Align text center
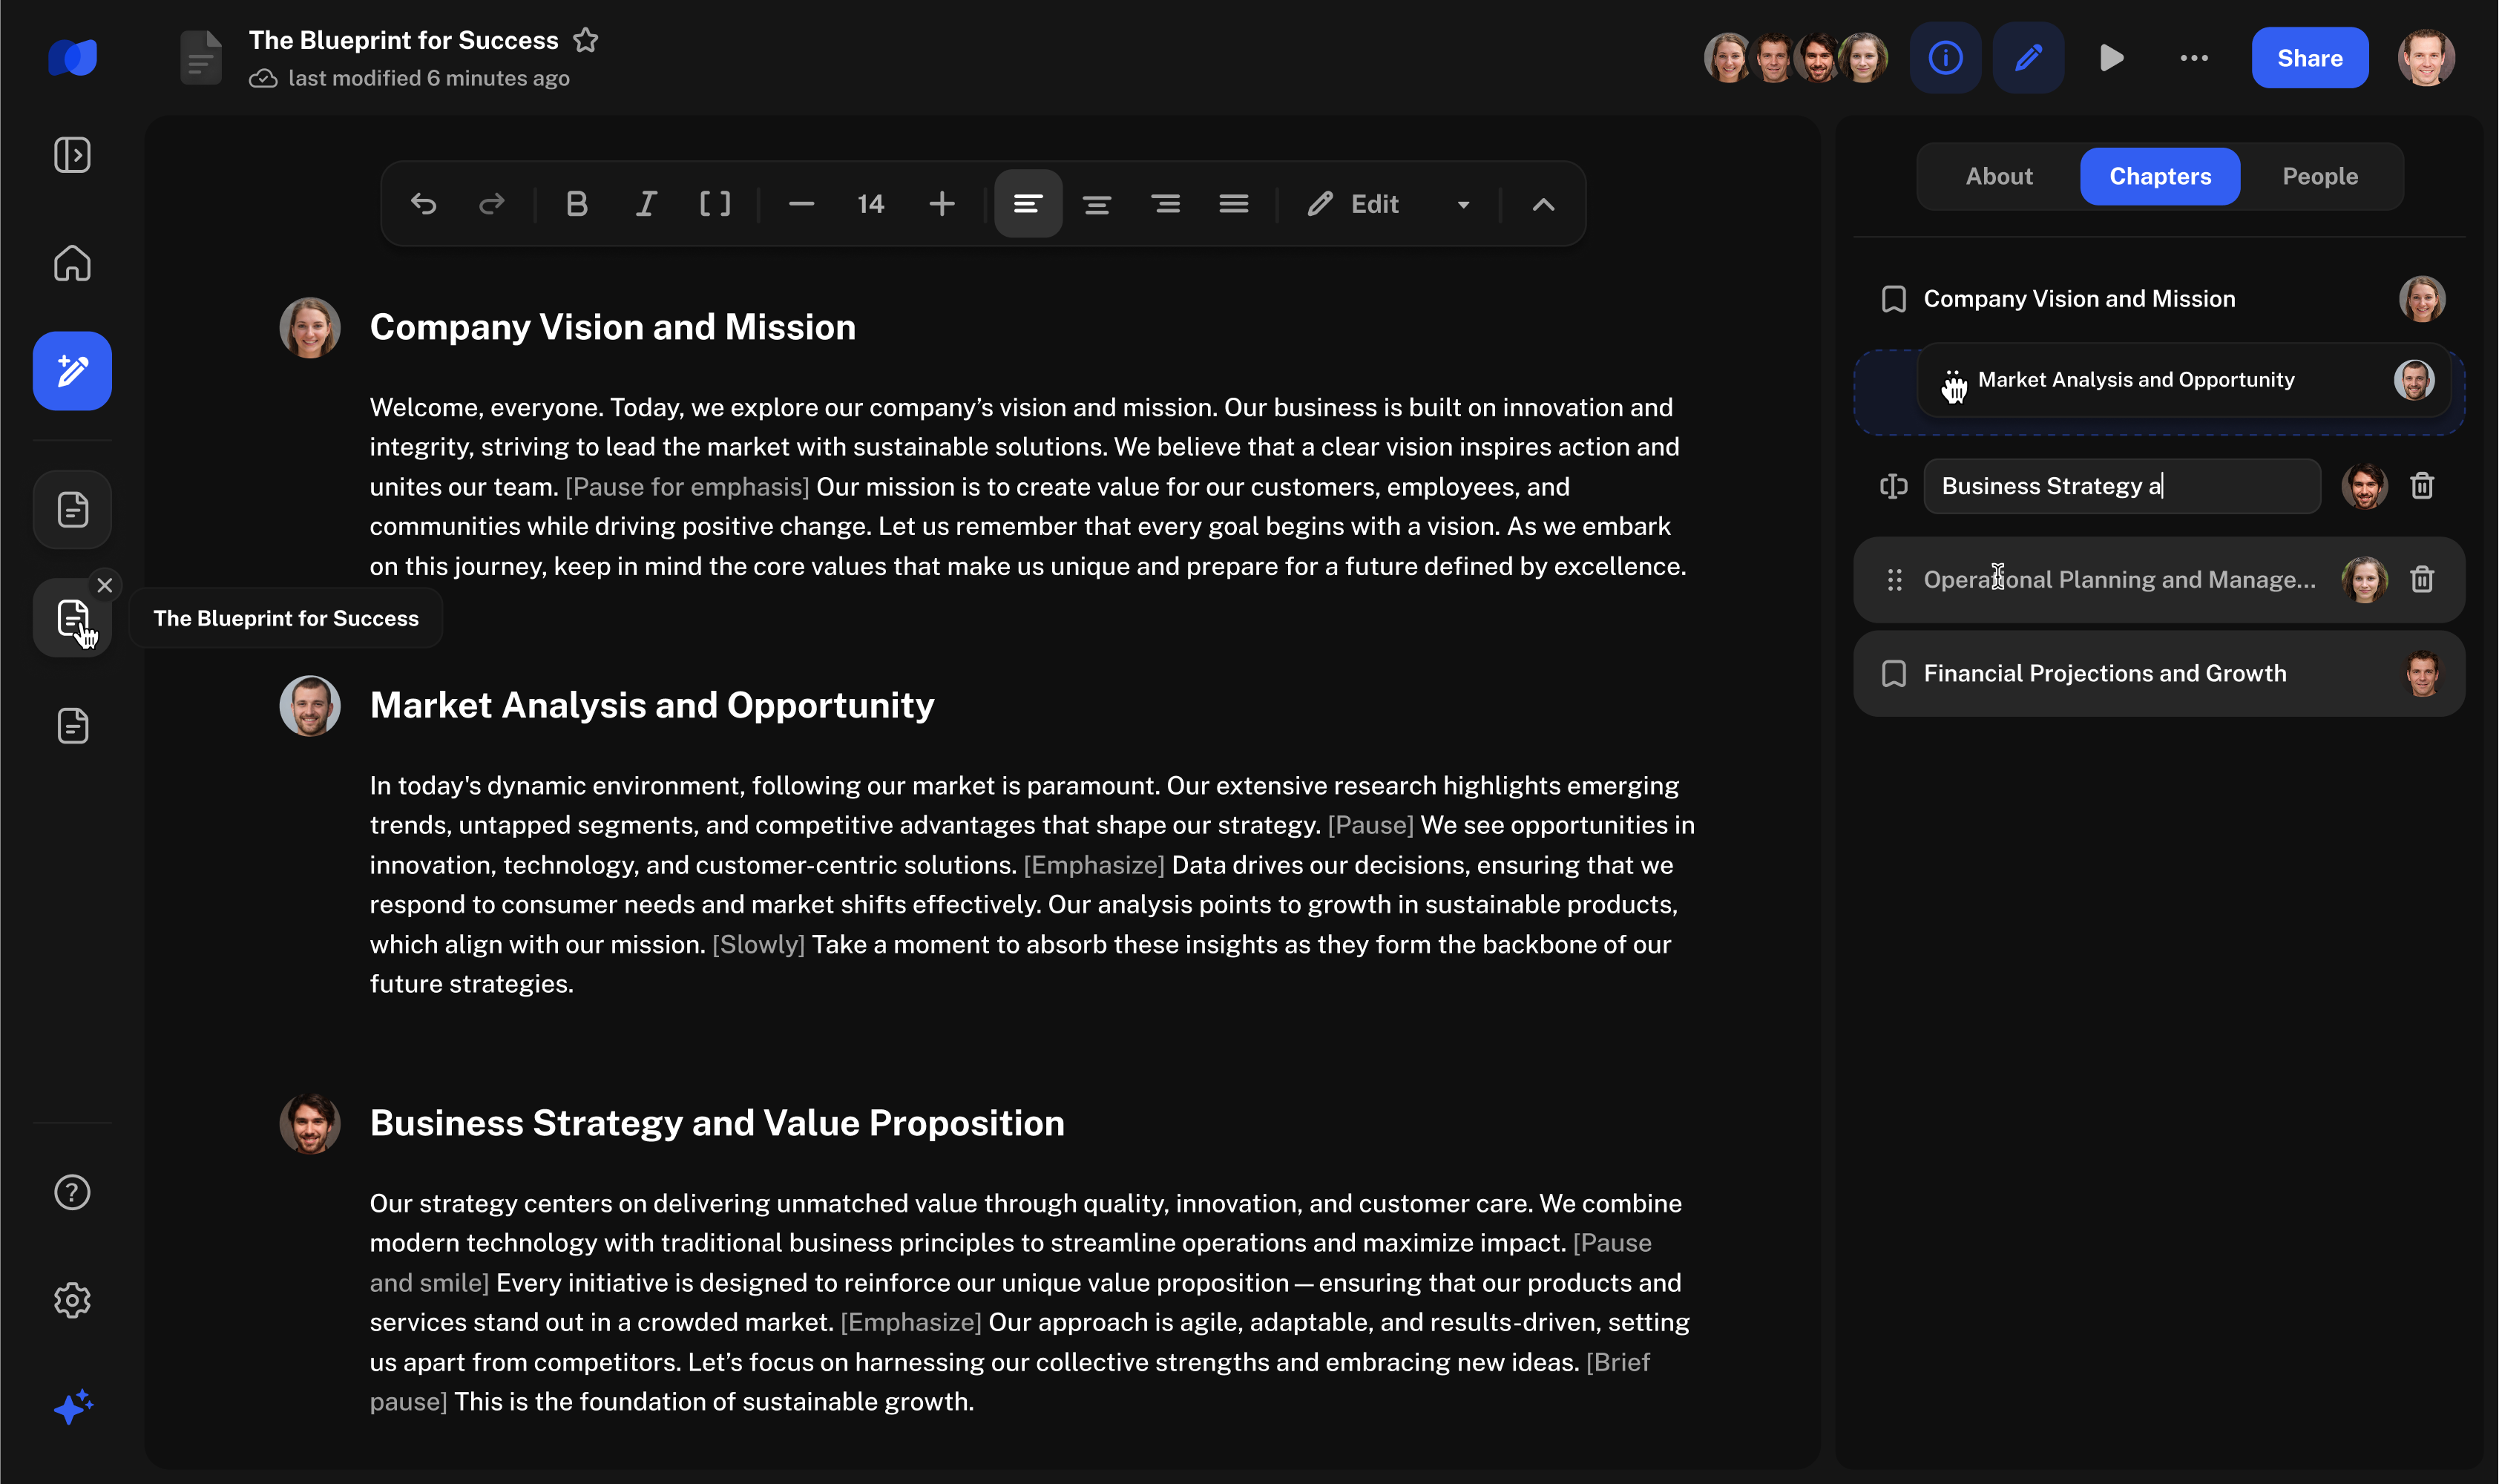Image resolution: width=2499 pixels, height=1484 pixels. click(x=1097, y=204)
